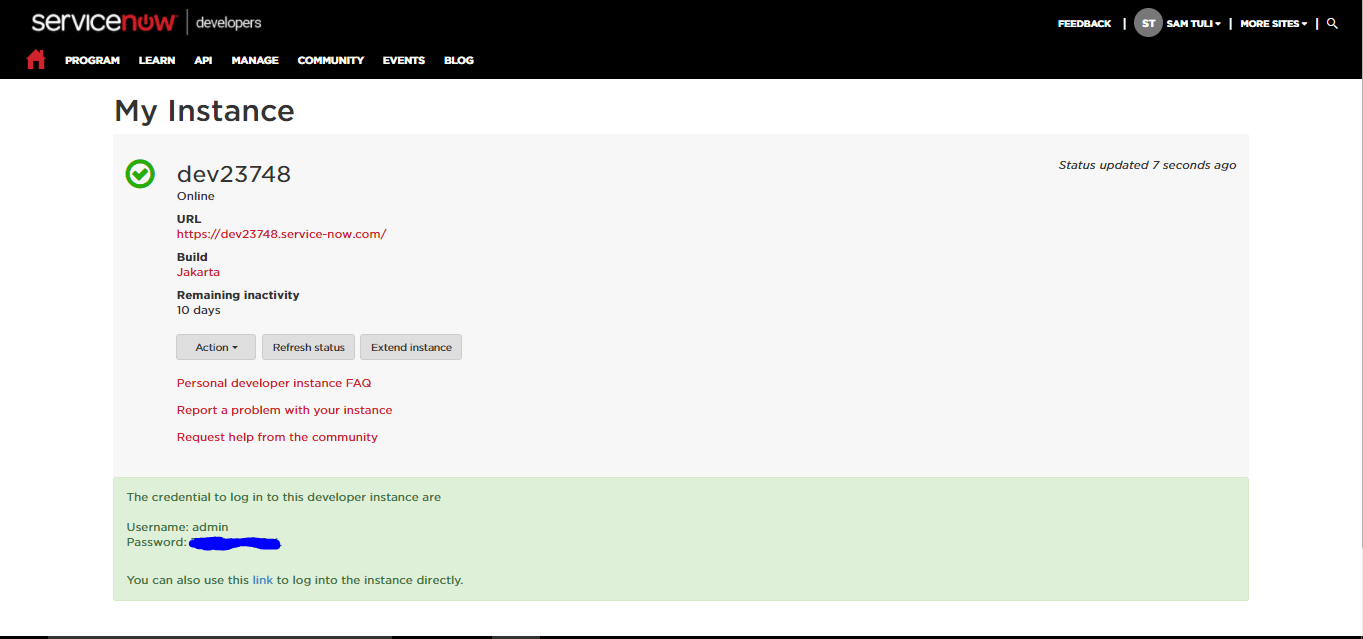Click the 'My Instance' page heading
Screen dimensions: 1363x639
coord(204,111)
